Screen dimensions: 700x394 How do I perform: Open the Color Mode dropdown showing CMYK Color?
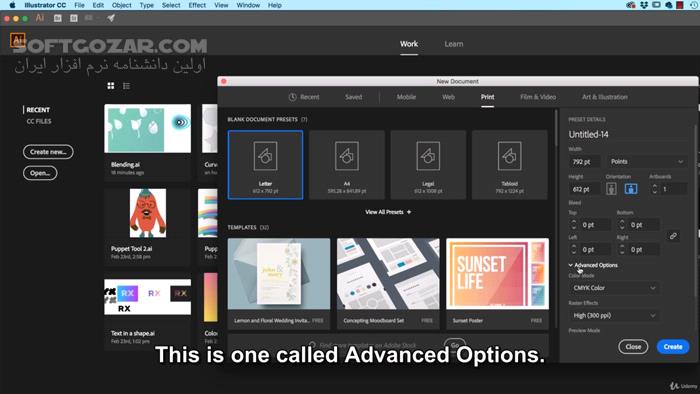click(614, 288)
